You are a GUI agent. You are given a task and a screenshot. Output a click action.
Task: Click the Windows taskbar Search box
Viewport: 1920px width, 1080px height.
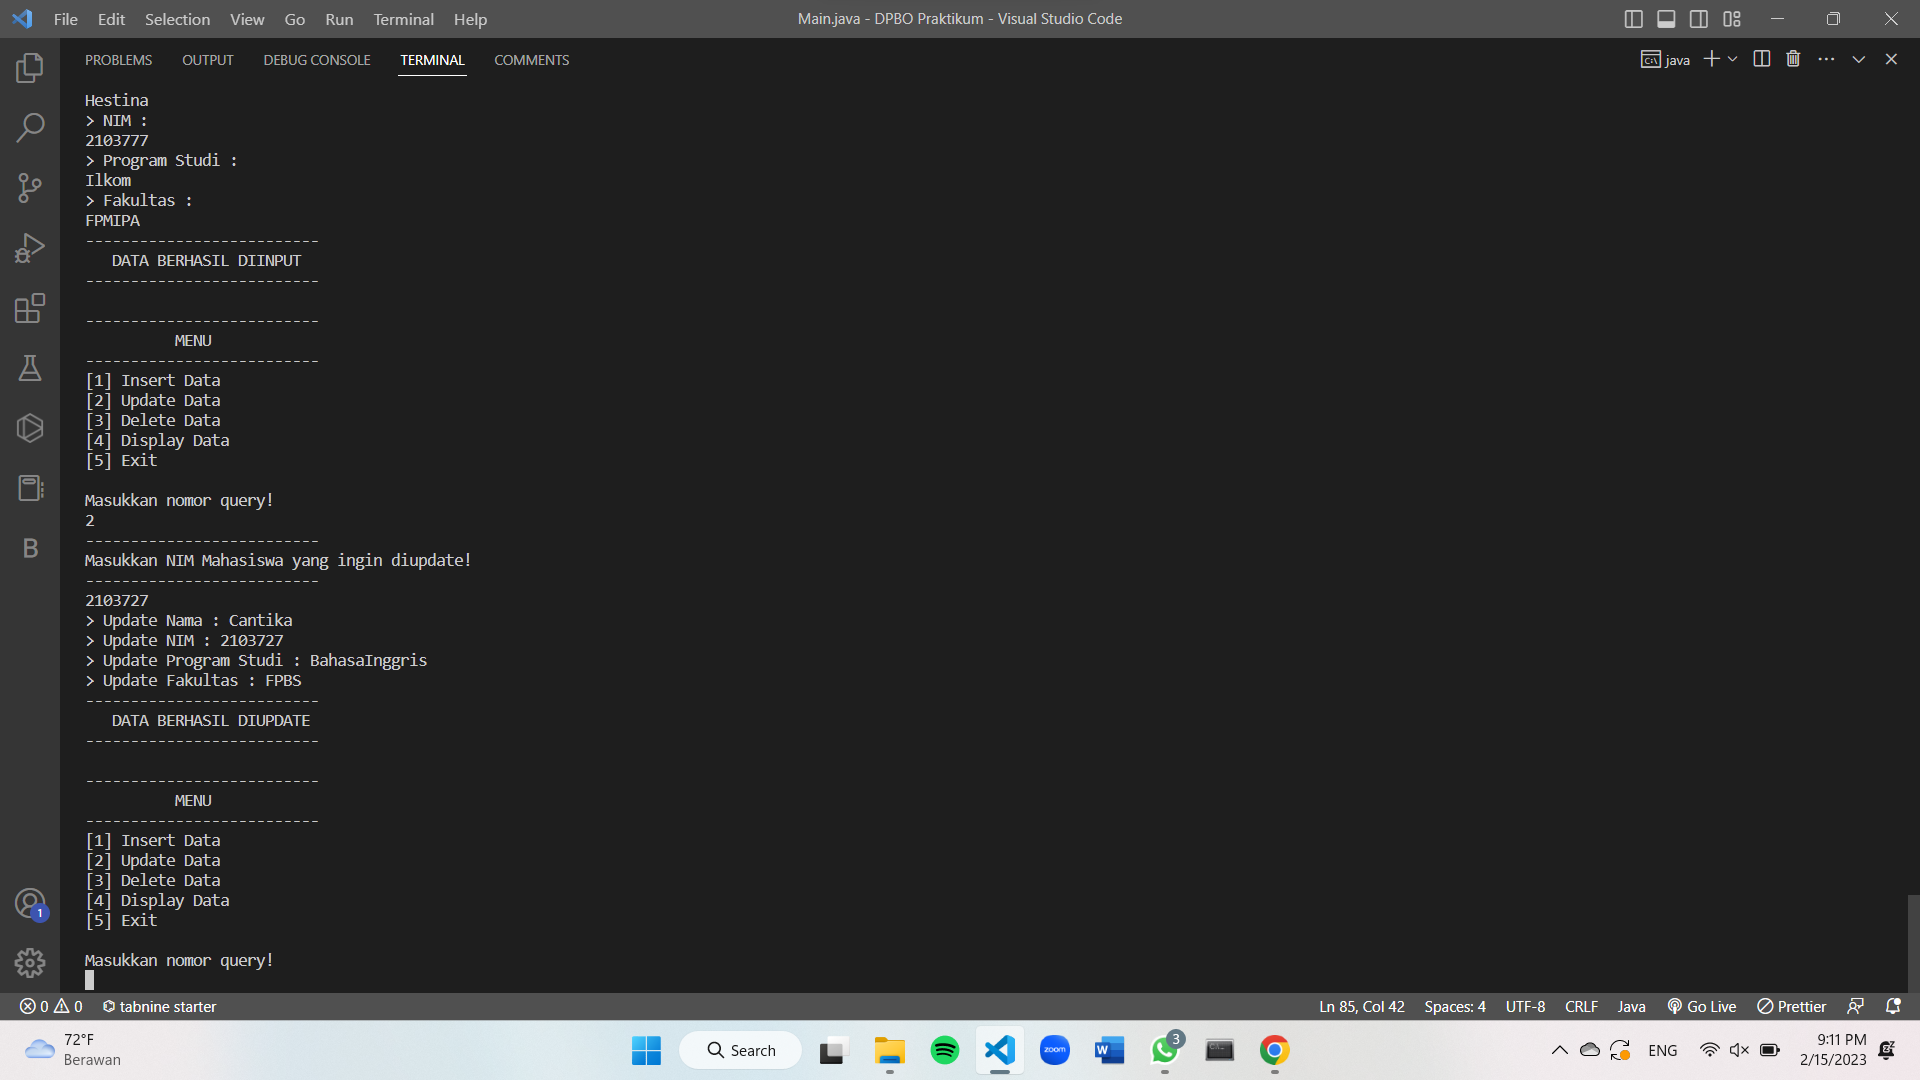[741, 1050]
